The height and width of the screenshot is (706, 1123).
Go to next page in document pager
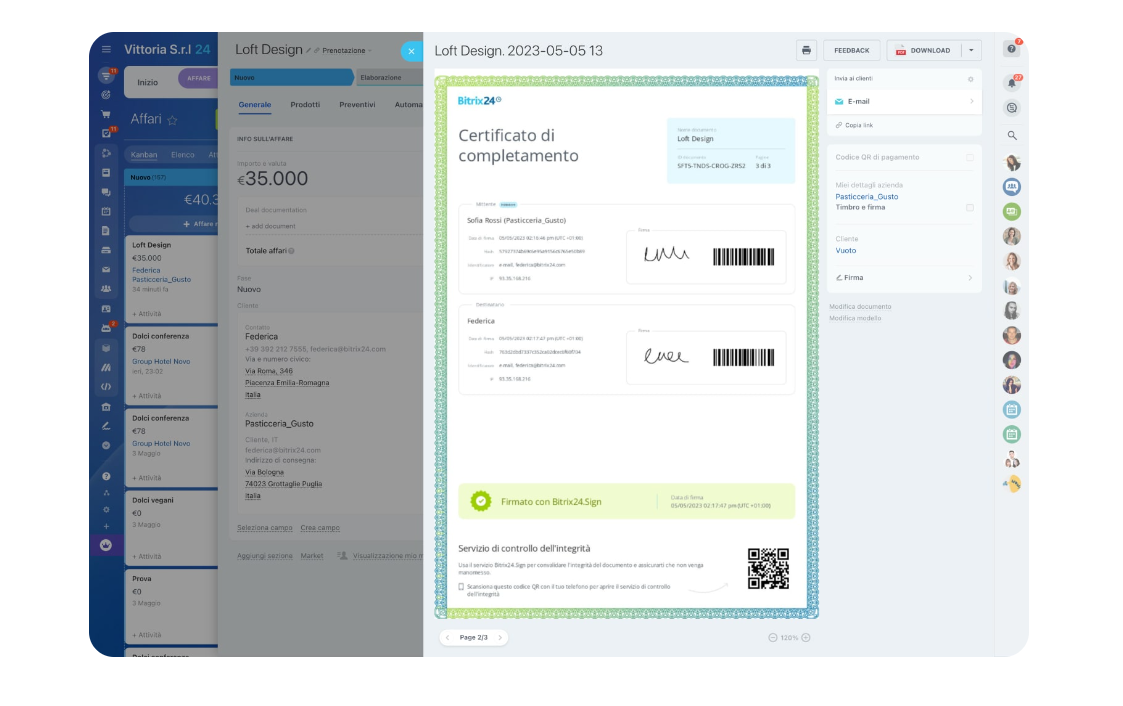pos(500,637)
